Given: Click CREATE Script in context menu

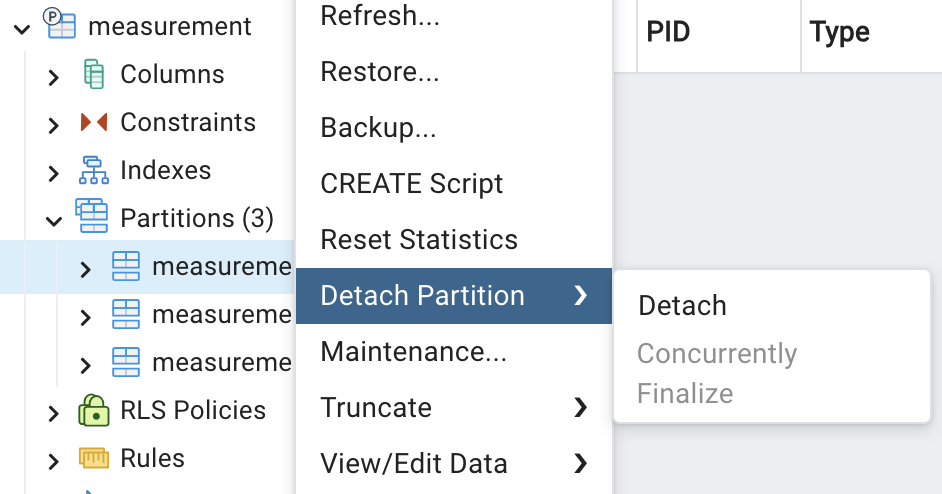Looking at the screenshot, I should pyautogui.click(x=411, y=184).
